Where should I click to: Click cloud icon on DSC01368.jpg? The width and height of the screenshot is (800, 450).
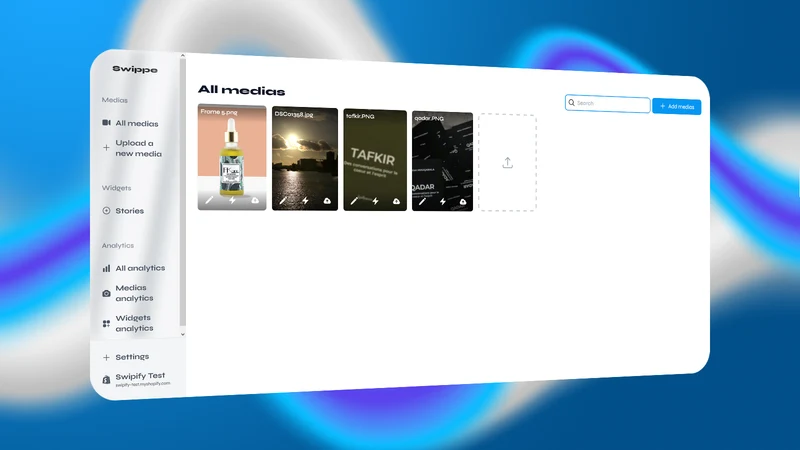[327, 201]
